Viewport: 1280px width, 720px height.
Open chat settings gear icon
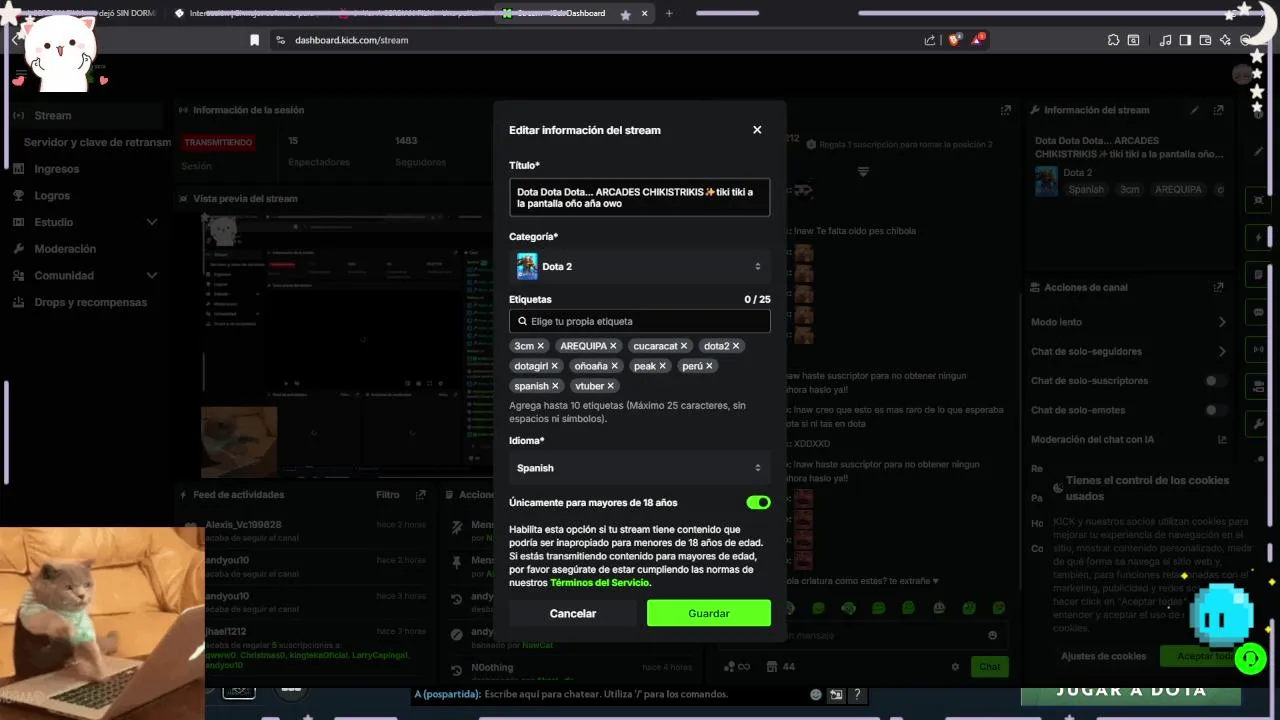(955, 667)
